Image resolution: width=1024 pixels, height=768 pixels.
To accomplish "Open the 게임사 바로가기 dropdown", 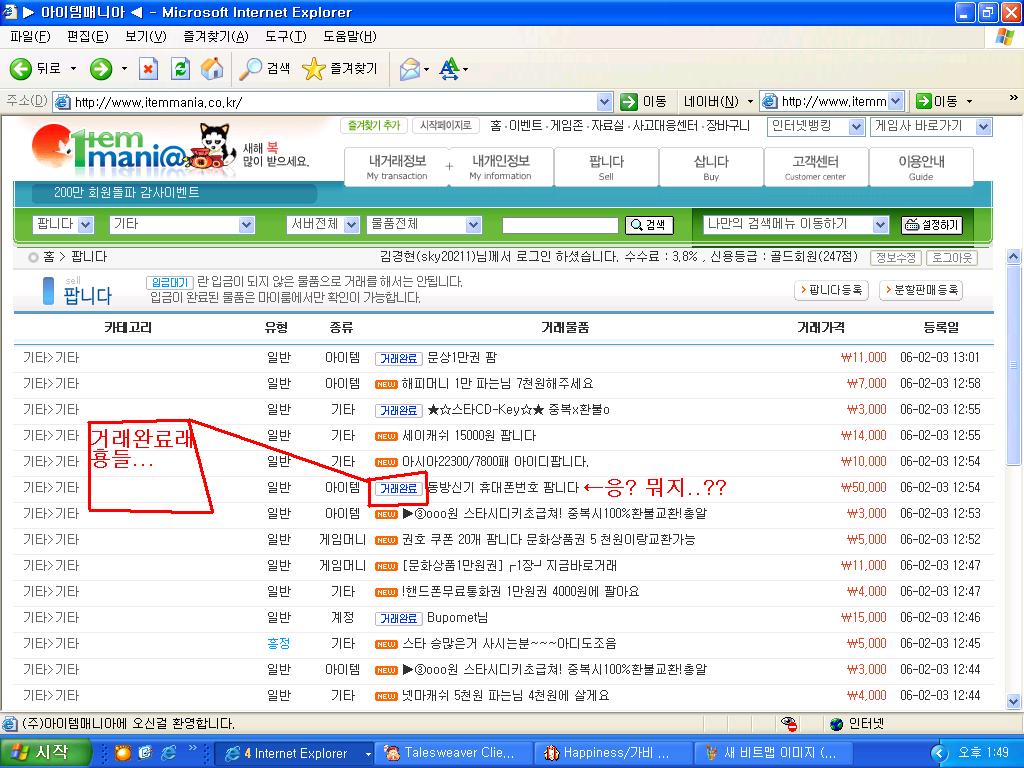I will click(x=930, y=127).
